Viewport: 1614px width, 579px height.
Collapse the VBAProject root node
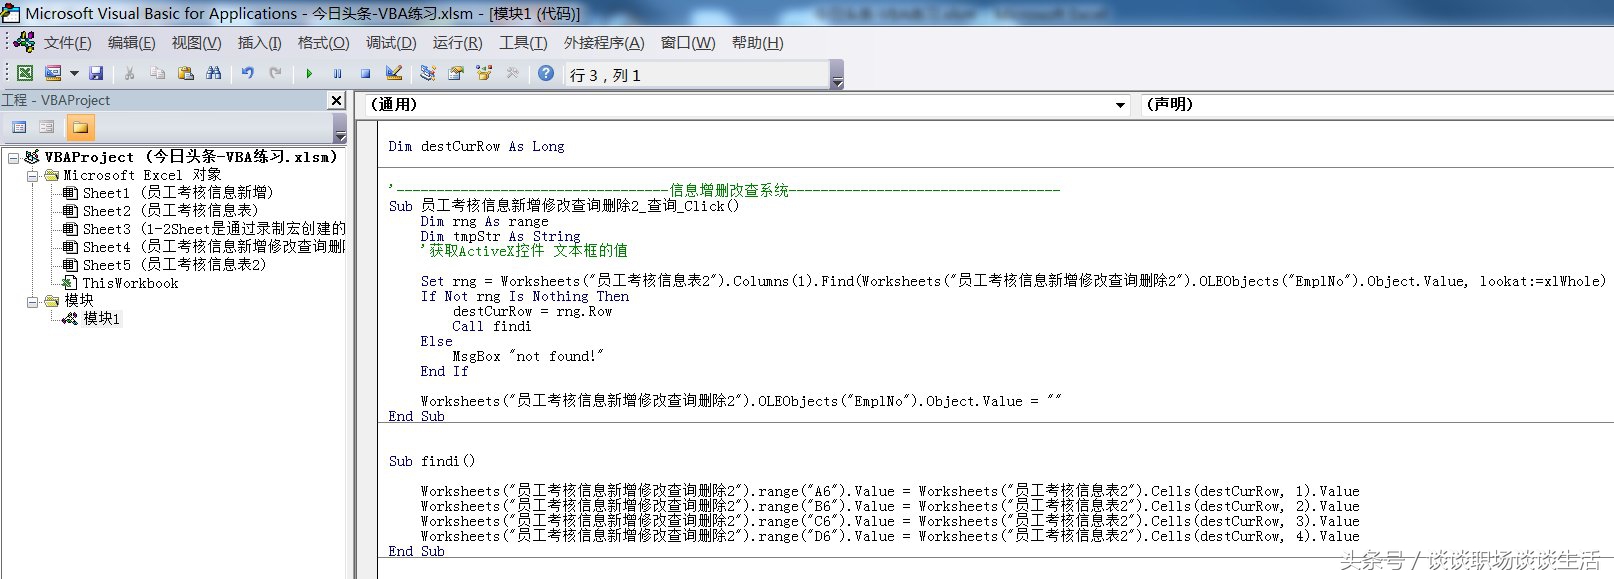point(14,157)
